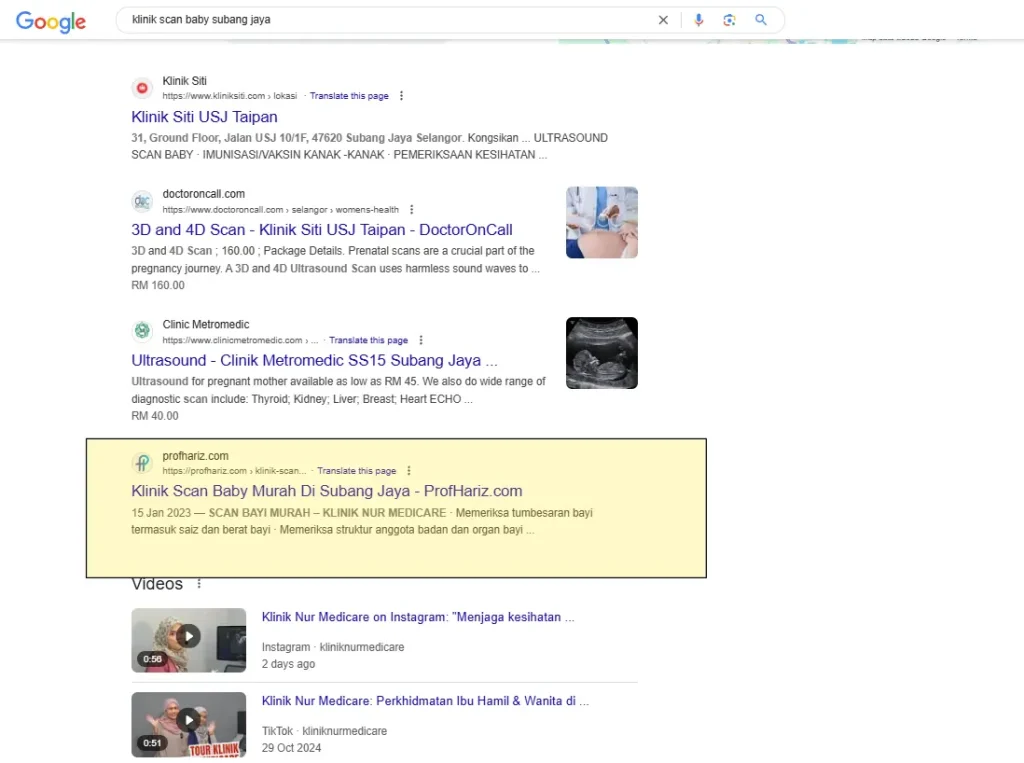Open Google Lens search by image
Viewport: 1024px width, 763px height.
coord(729,20)
